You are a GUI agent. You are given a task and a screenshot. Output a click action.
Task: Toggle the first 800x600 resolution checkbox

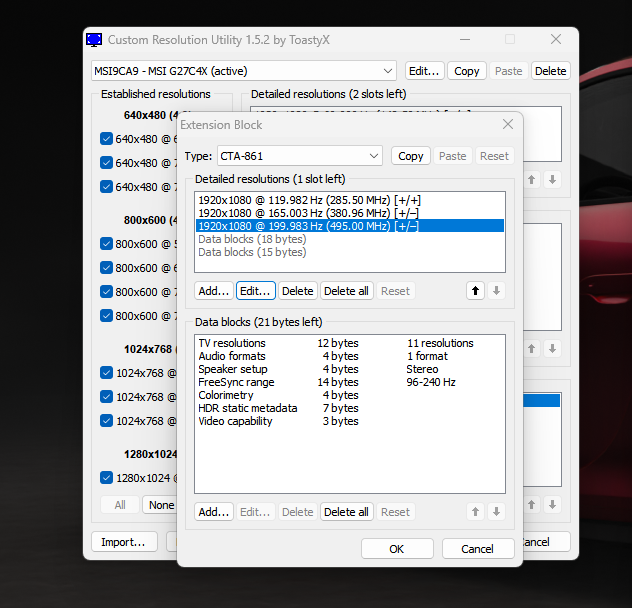point(107,244)
